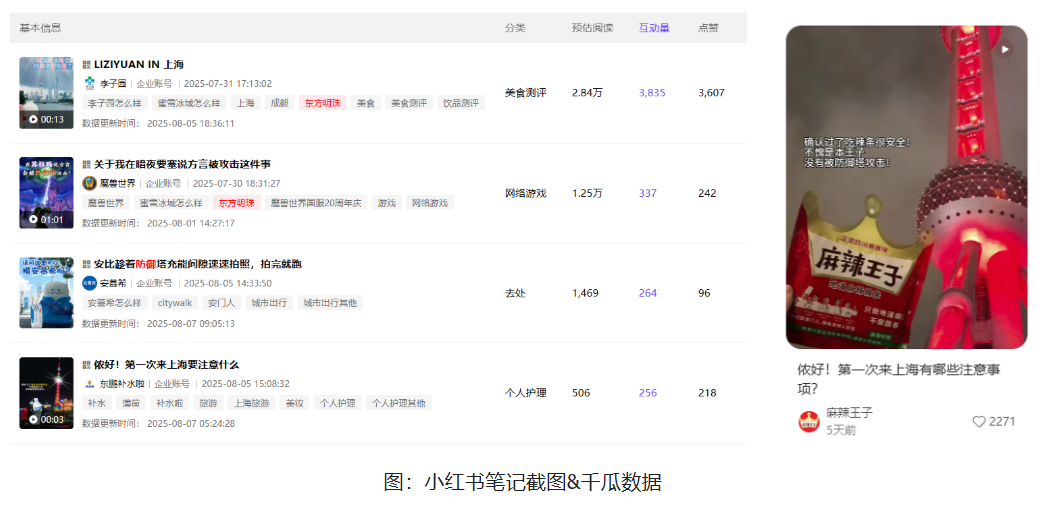Viewport: 1046px width, 508px height.
Task: Select the 网络游戏 tag under 魔兽世界
Action: [430, 203]
